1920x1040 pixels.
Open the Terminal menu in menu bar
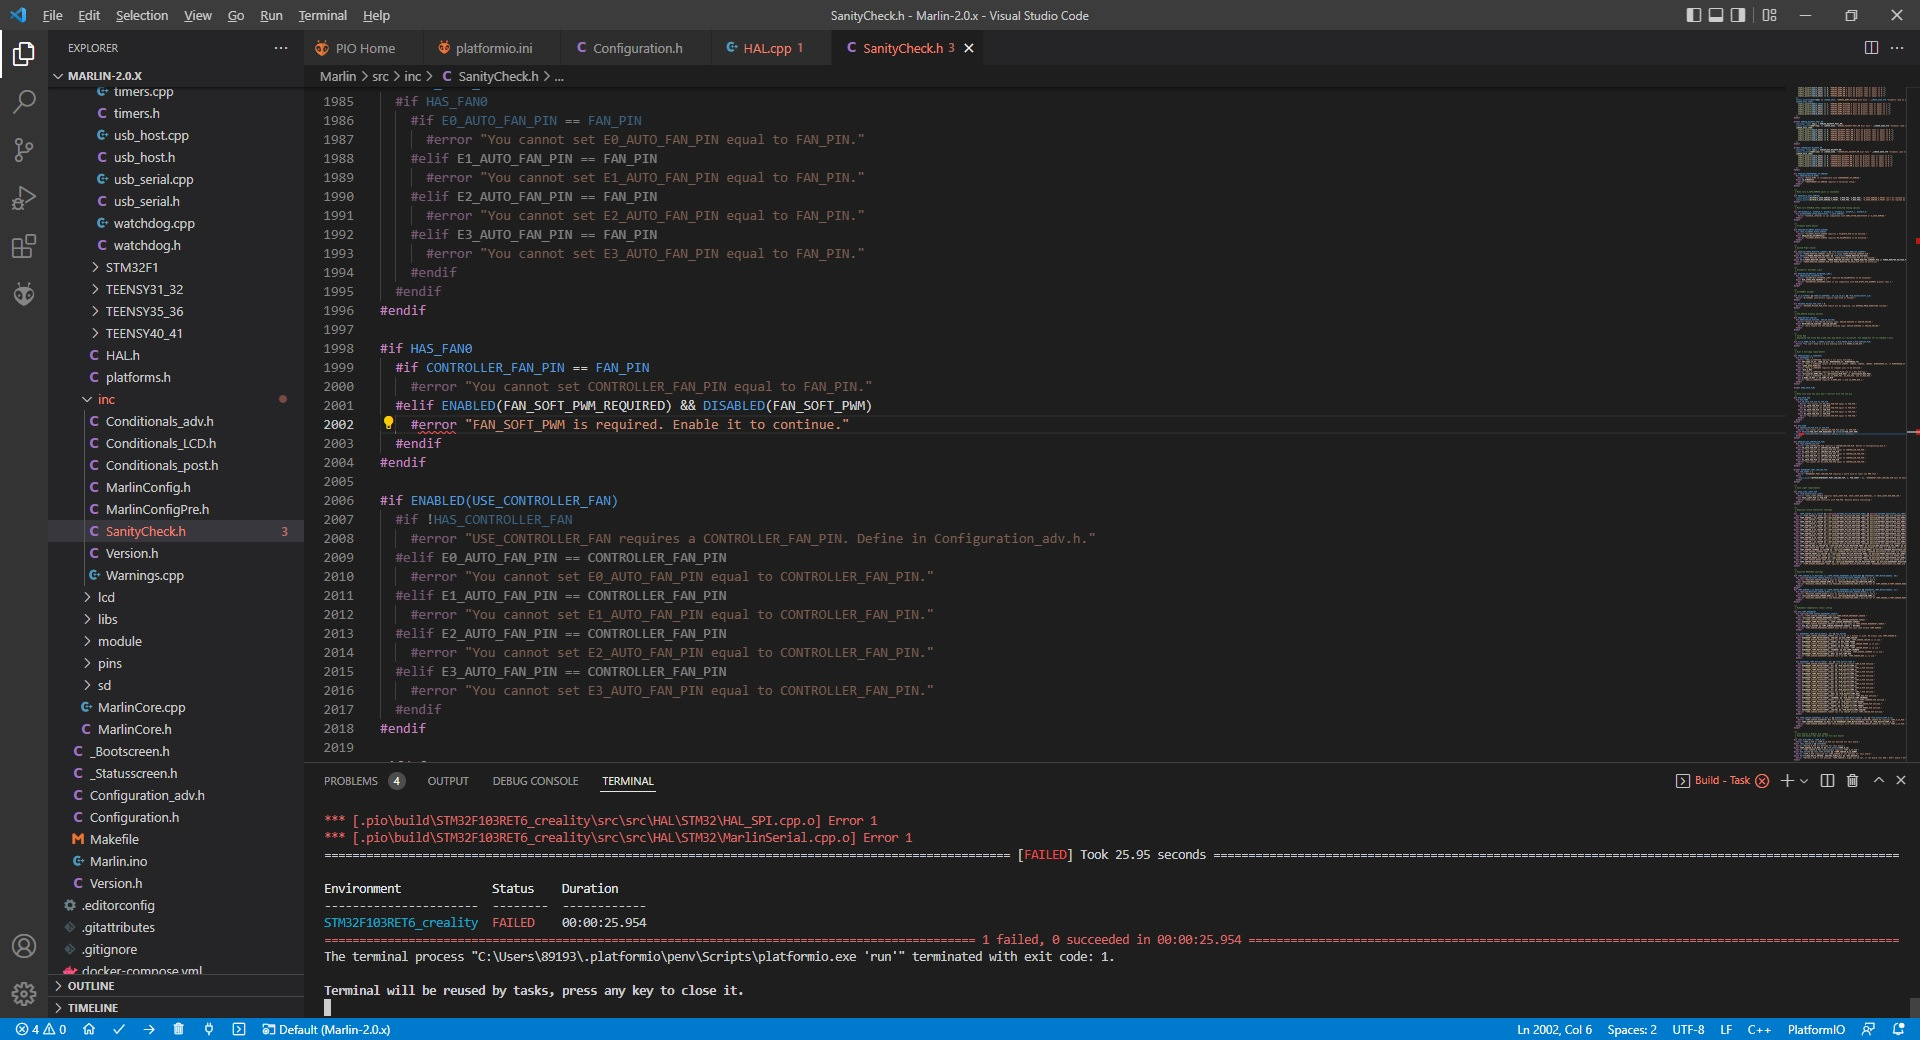pos(322,15)
